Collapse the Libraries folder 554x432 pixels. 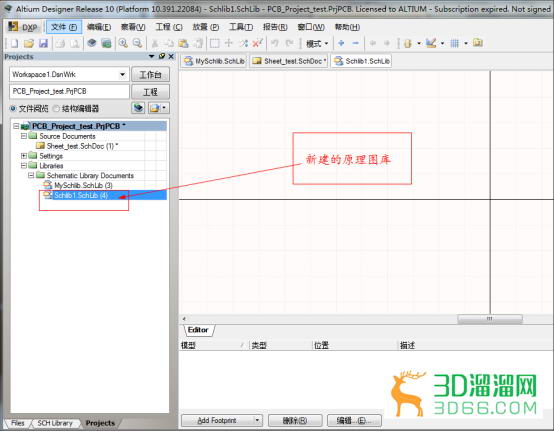point(24,166)
